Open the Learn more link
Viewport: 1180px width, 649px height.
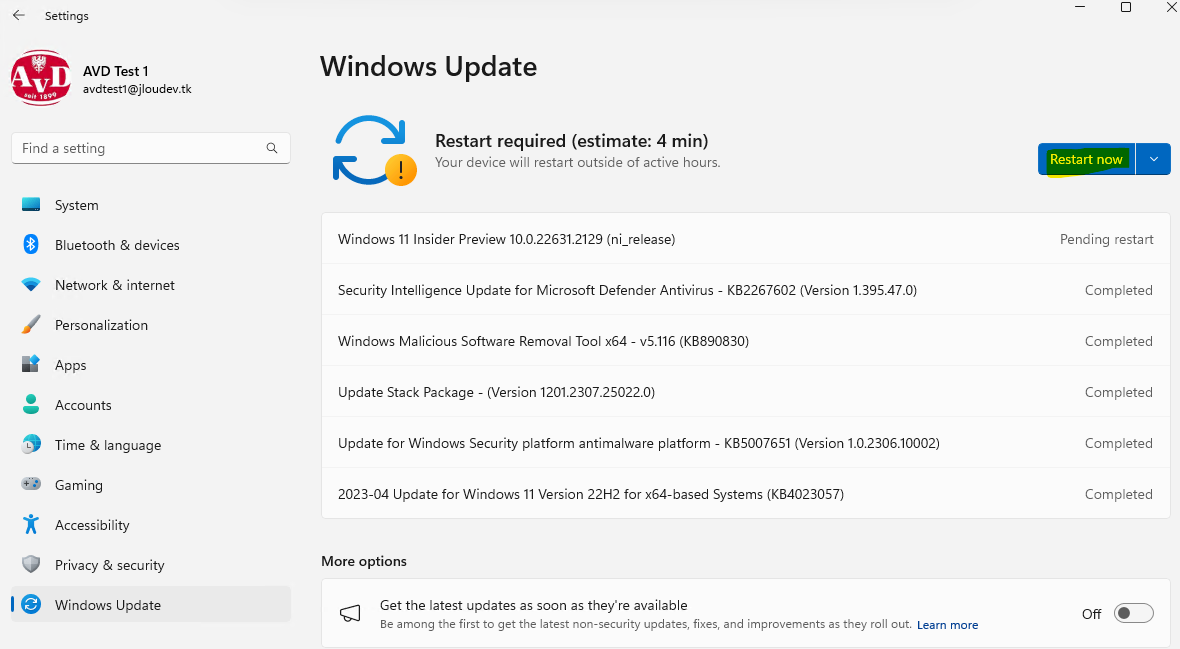tap(947, 625)
